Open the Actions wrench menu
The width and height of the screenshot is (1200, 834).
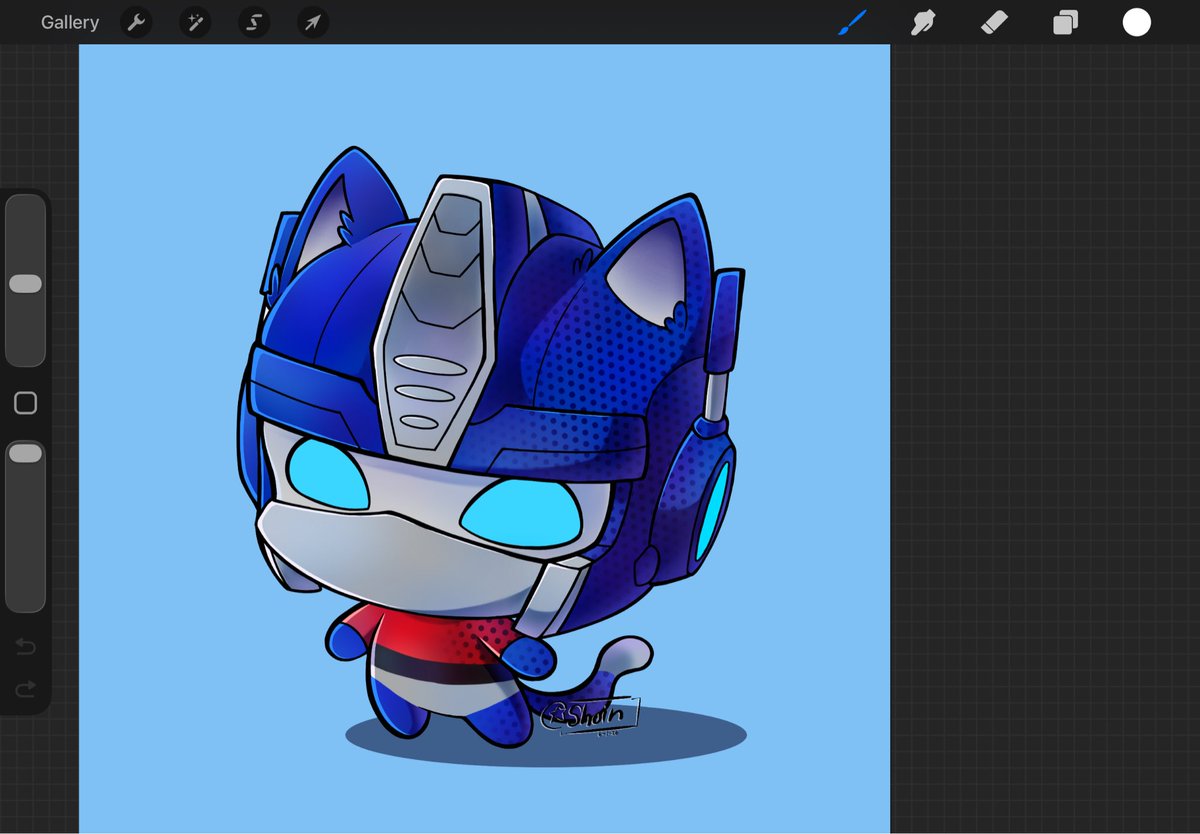click(136, 22)
